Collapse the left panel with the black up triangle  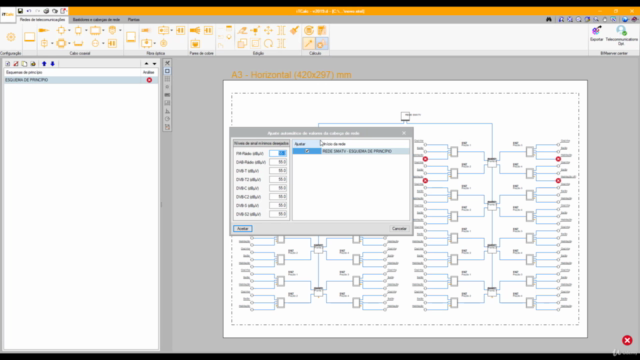coord(147,64)
